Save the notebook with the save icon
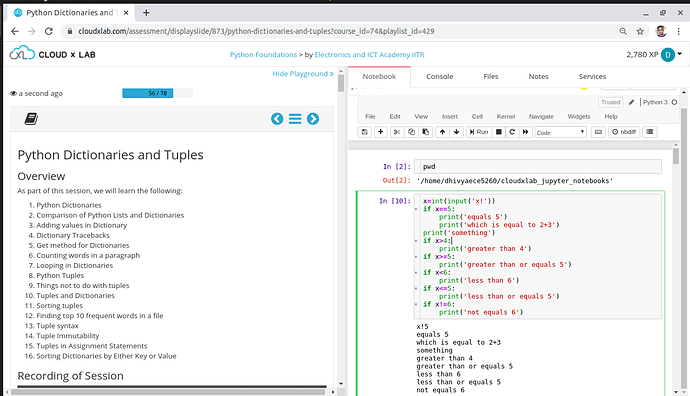 [364, 132]
